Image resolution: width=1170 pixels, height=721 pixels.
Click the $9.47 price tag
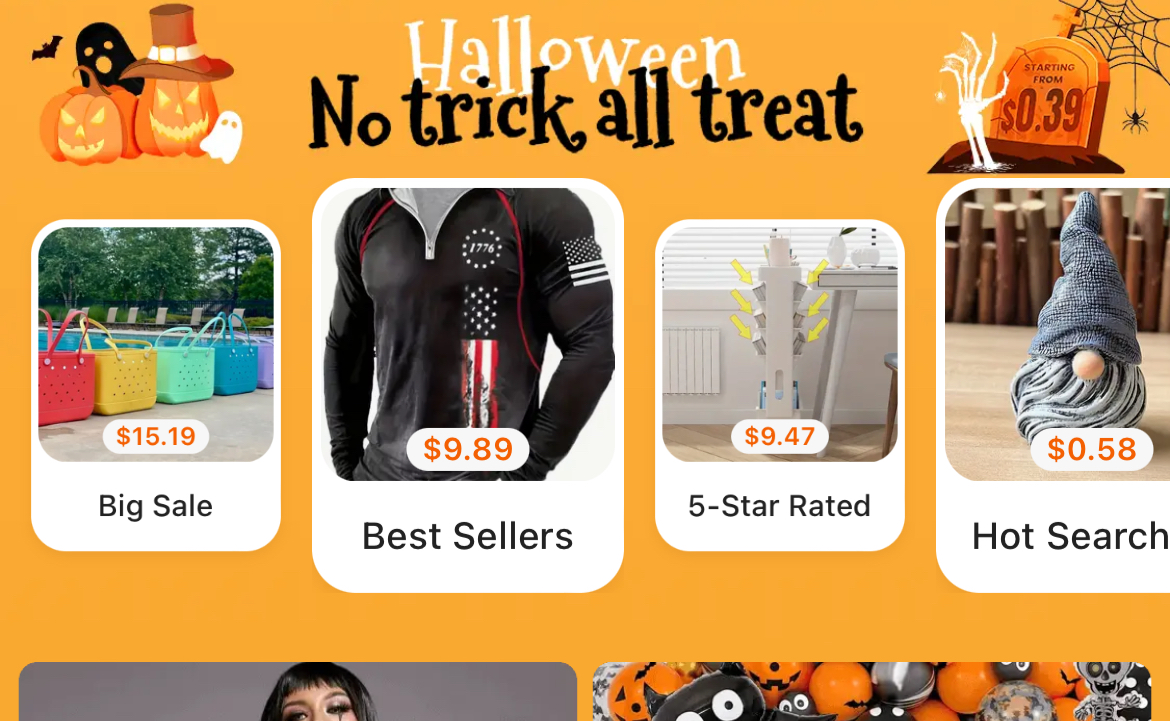pos(780,436)
